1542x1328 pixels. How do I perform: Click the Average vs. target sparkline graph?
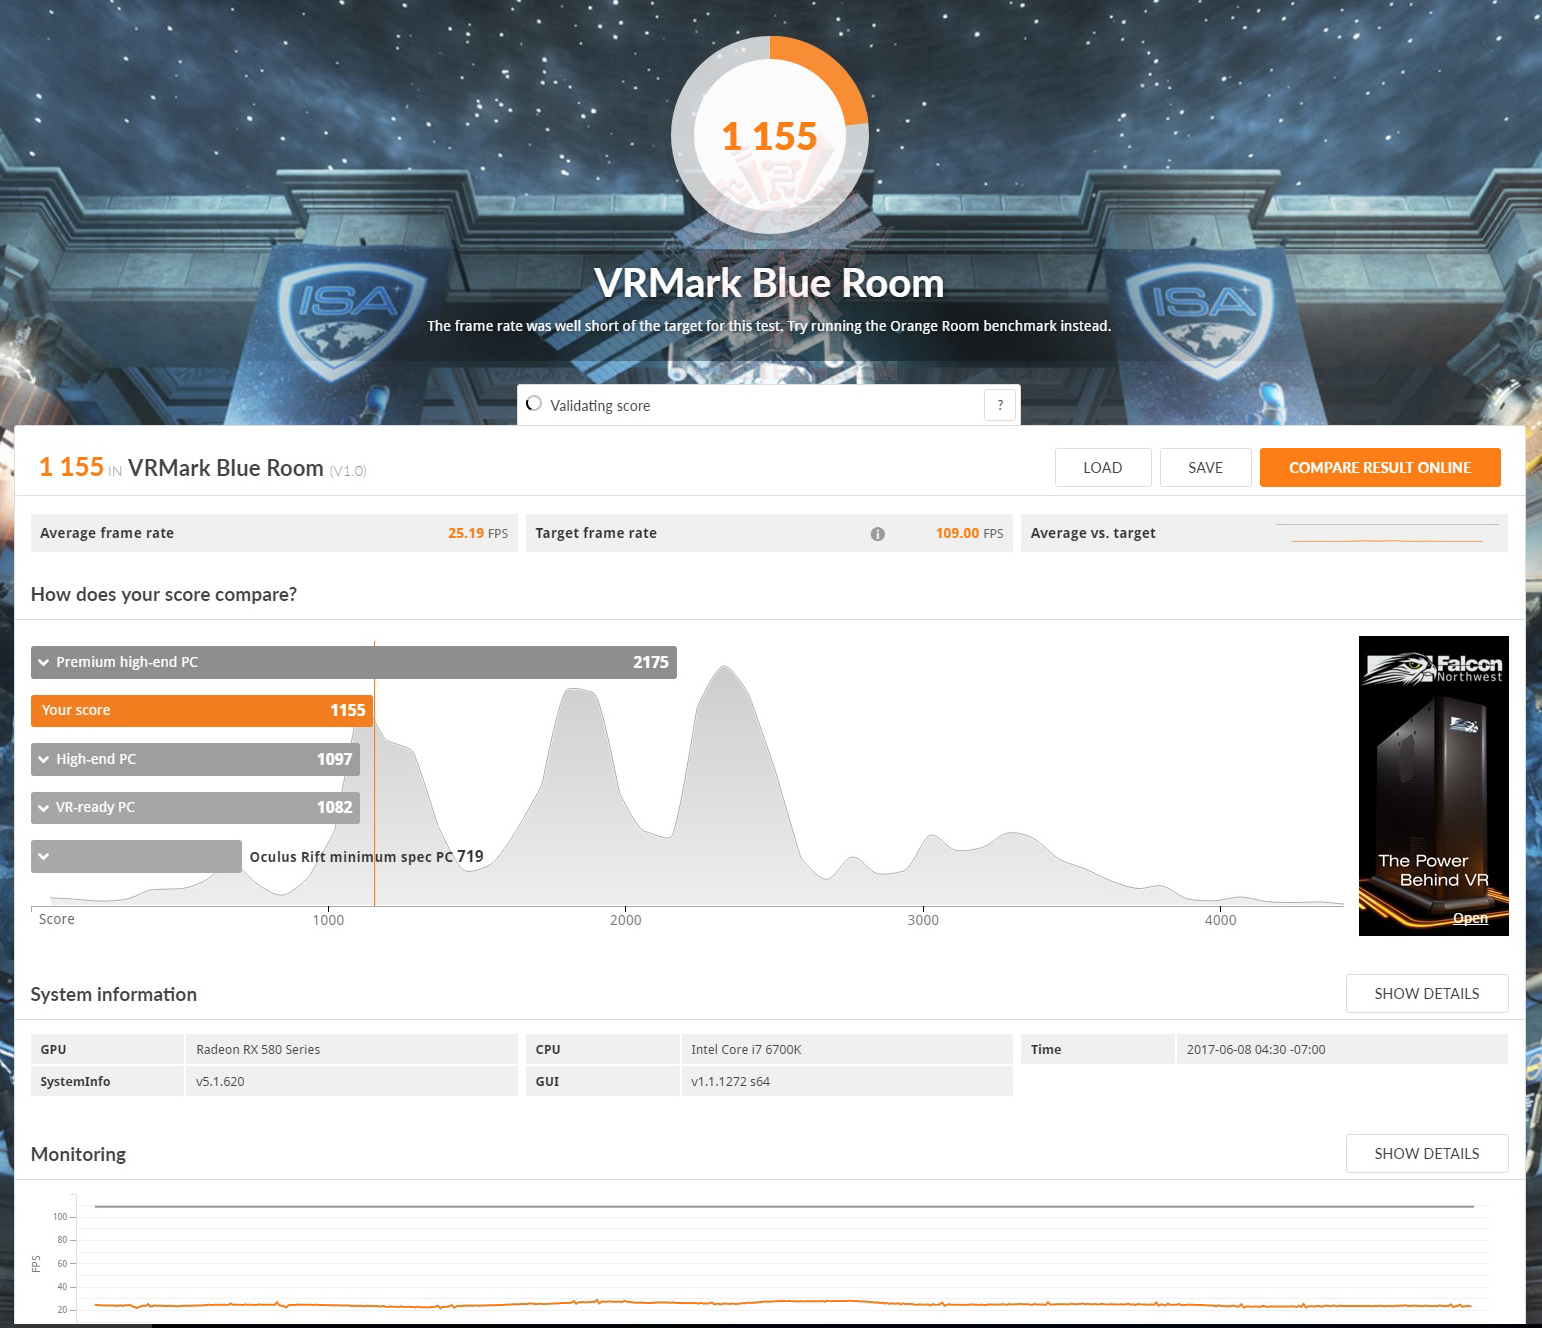(1387, 533)
